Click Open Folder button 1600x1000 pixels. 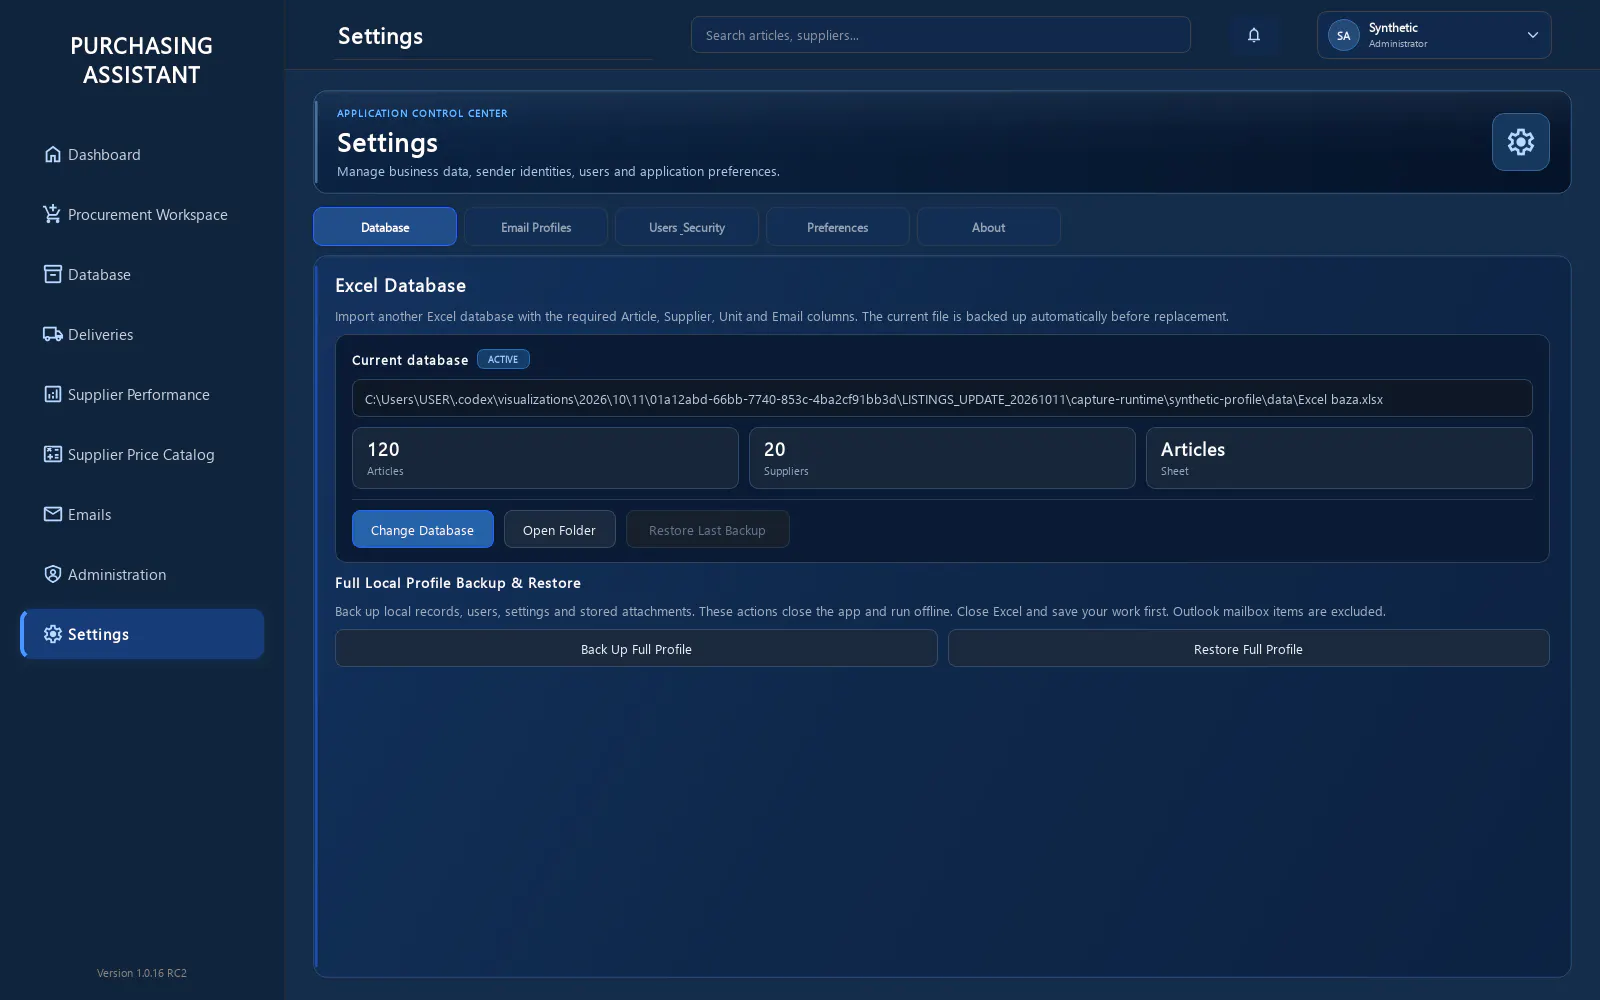click(x=560, y=529)
